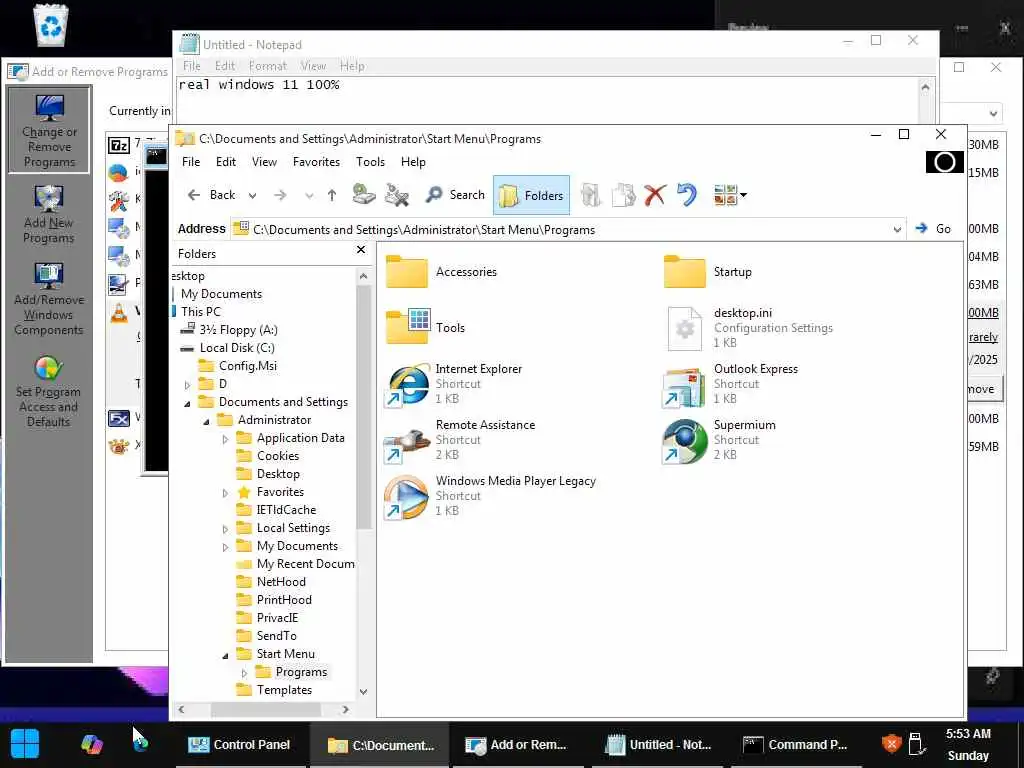Select the Accessories folder icon

[407, 272]
